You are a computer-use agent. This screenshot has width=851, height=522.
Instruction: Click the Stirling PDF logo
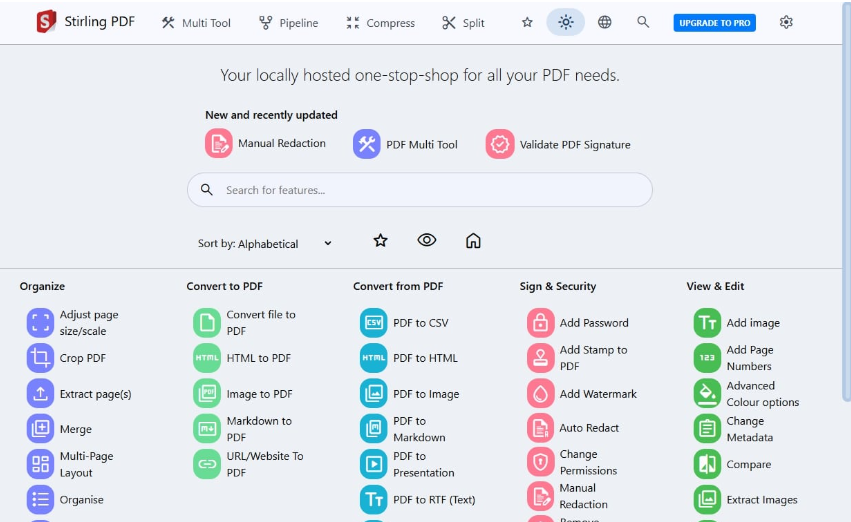pyautogui.click(x=46, y=22)
